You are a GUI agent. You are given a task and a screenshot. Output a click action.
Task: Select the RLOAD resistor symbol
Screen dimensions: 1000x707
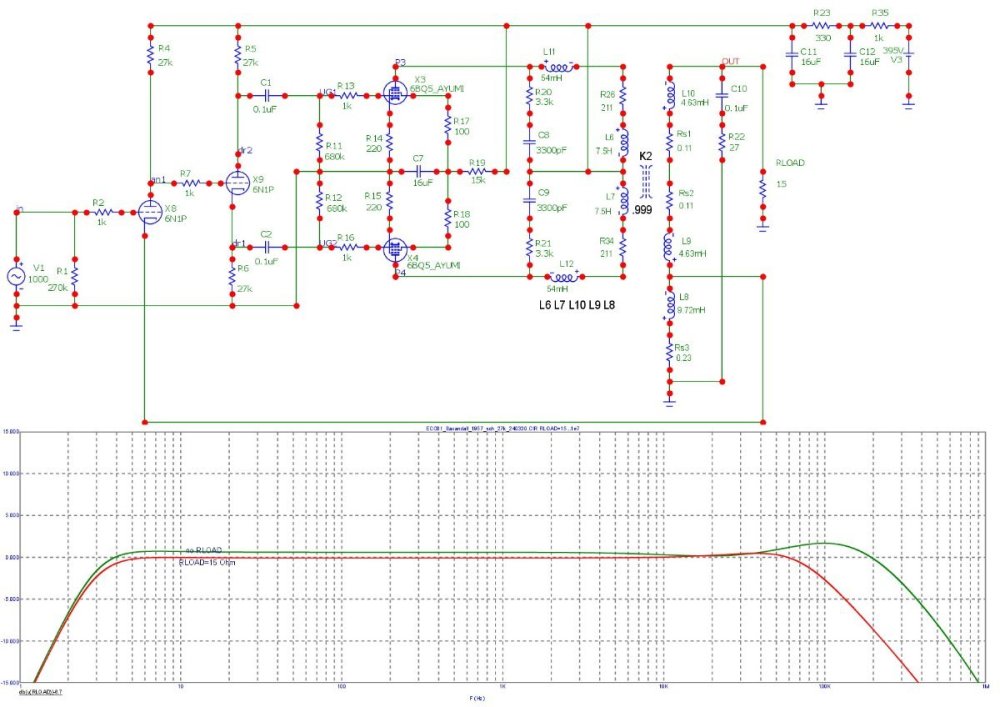[x=762, y=189]
